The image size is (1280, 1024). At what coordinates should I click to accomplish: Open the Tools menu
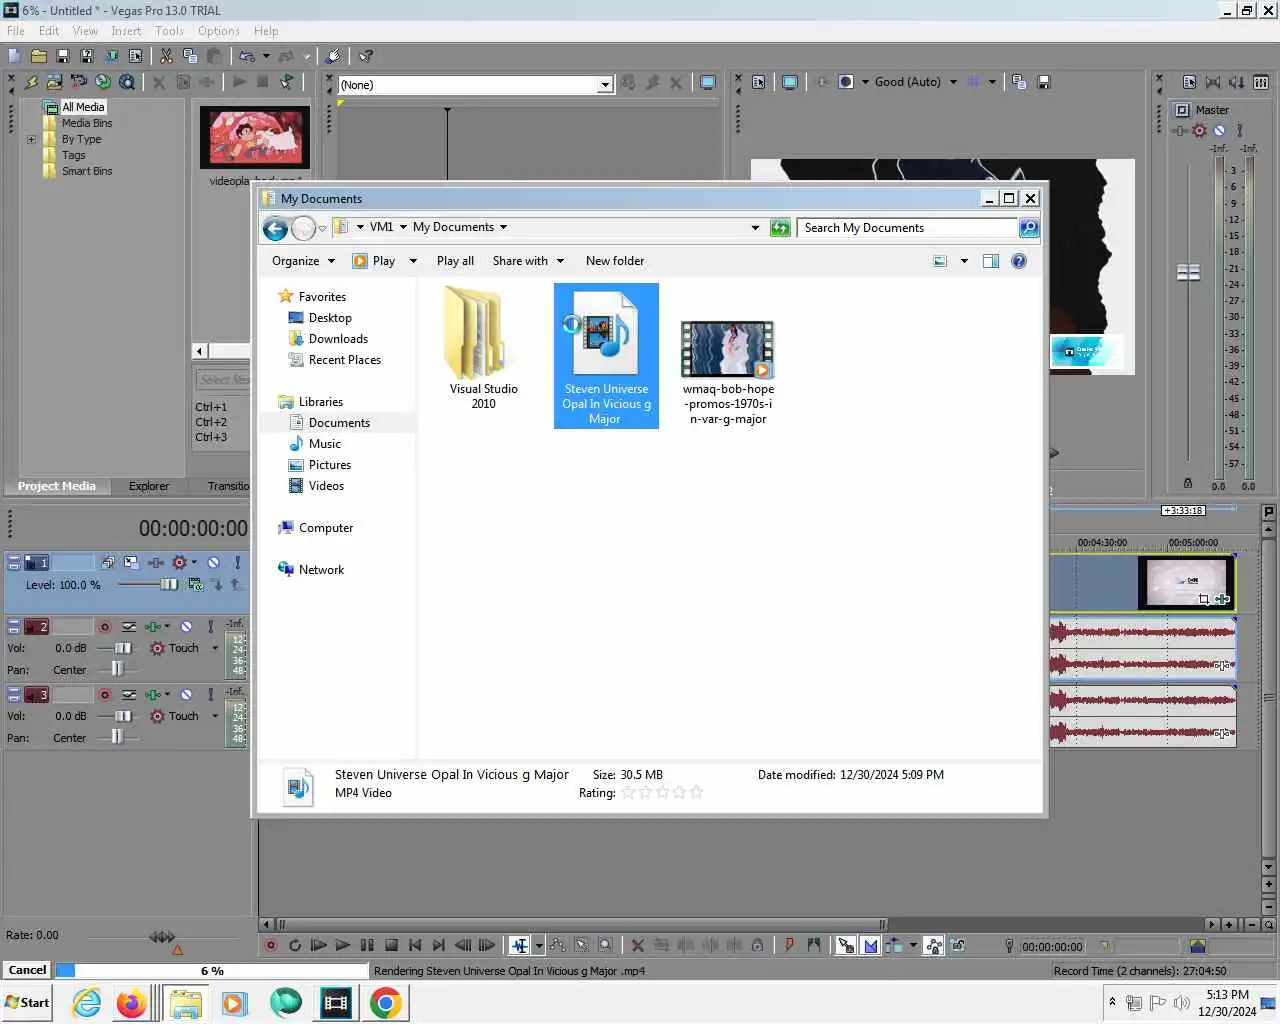169,31
